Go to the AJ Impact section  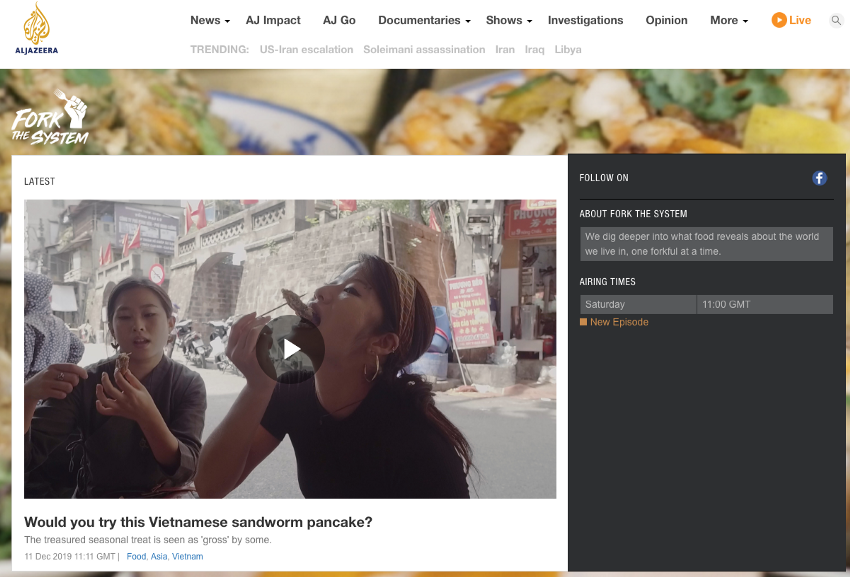pos(273,20)
